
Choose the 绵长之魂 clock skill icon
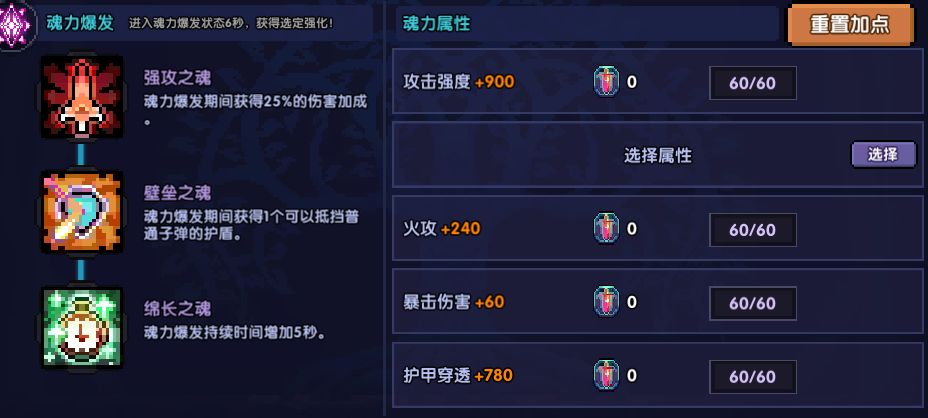[81, 327]
